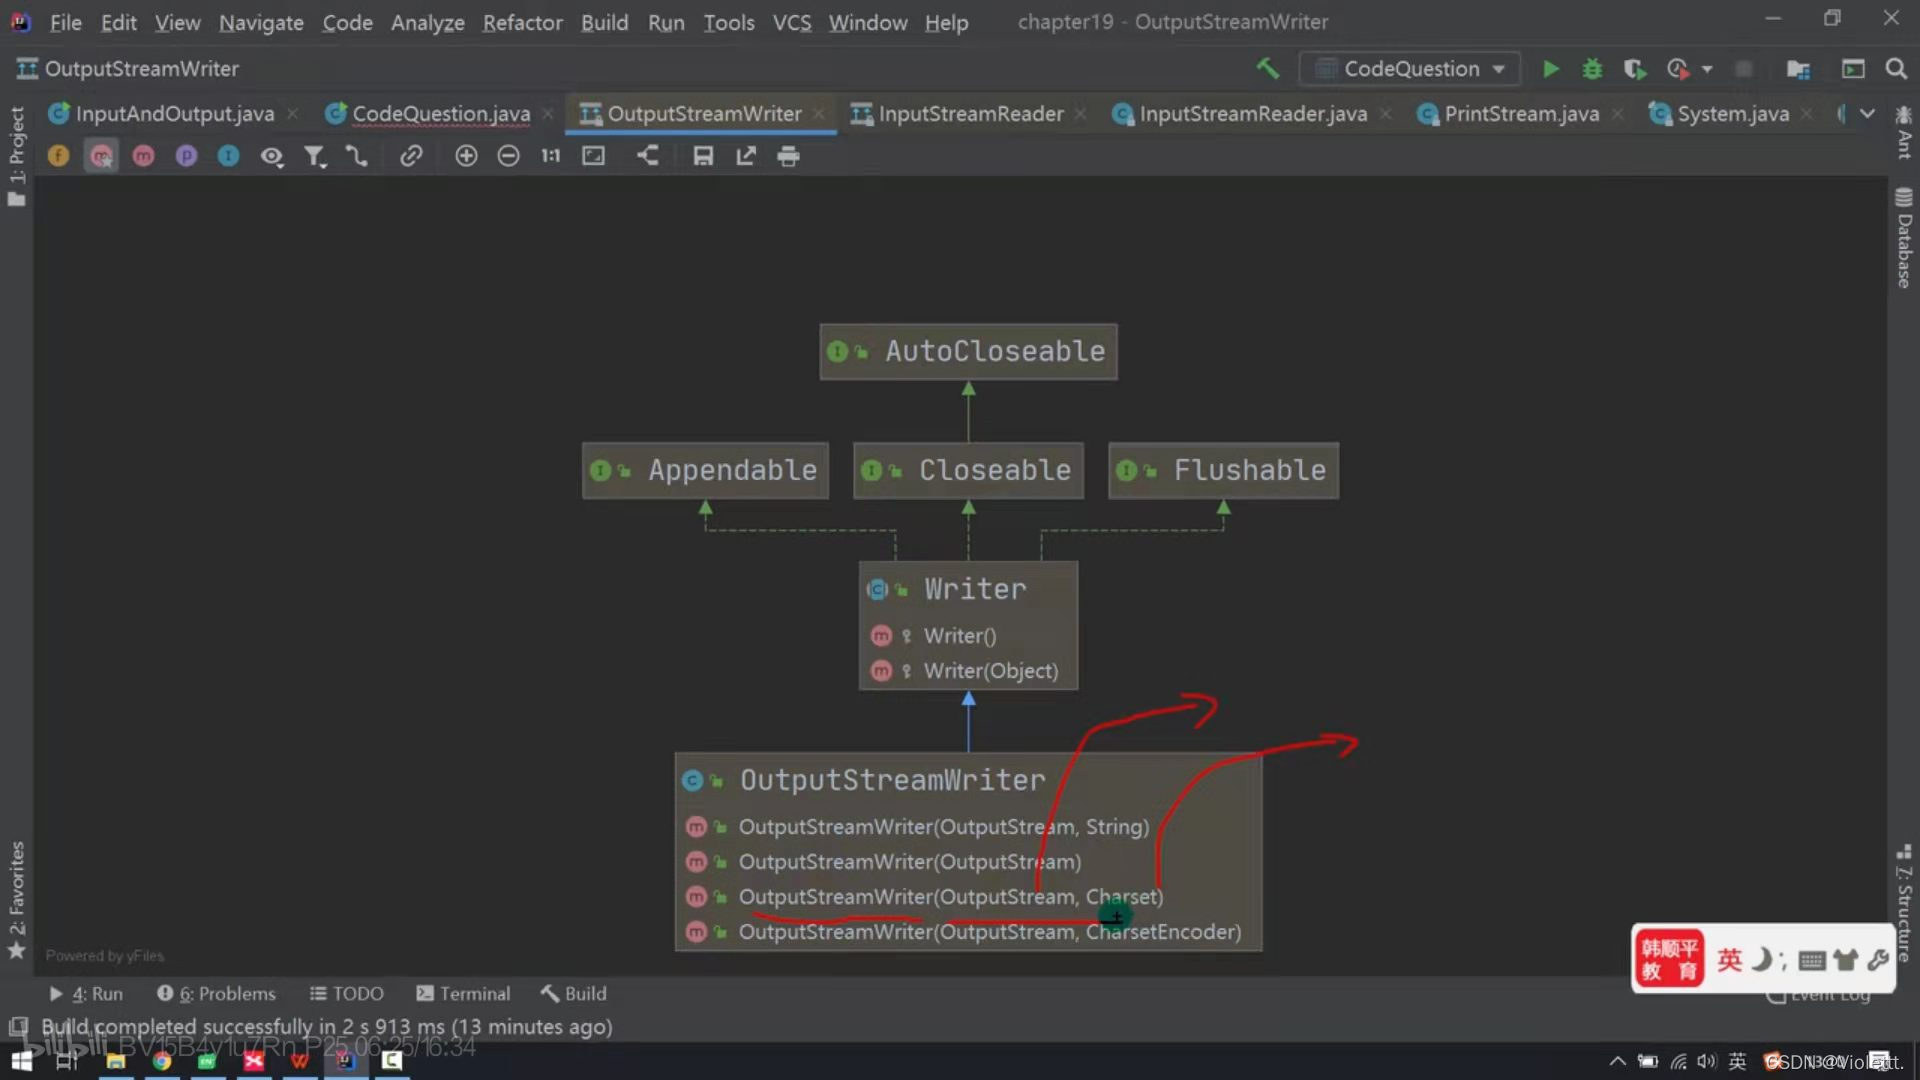Open the Project tool window
The width and height of the screenshot is (1920, 1080).
(x=16, y=155)
